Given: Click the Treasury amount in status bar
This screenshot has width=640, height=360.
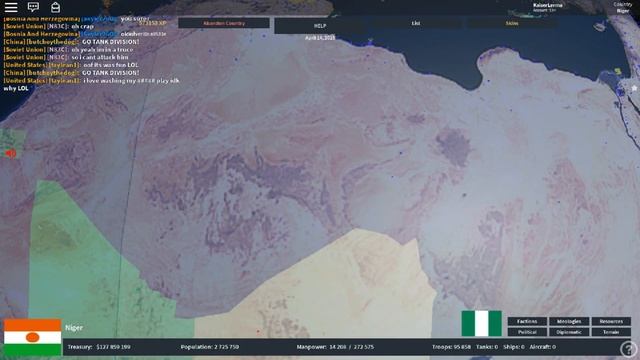Looking at the screenshot, I should point(99,347).
